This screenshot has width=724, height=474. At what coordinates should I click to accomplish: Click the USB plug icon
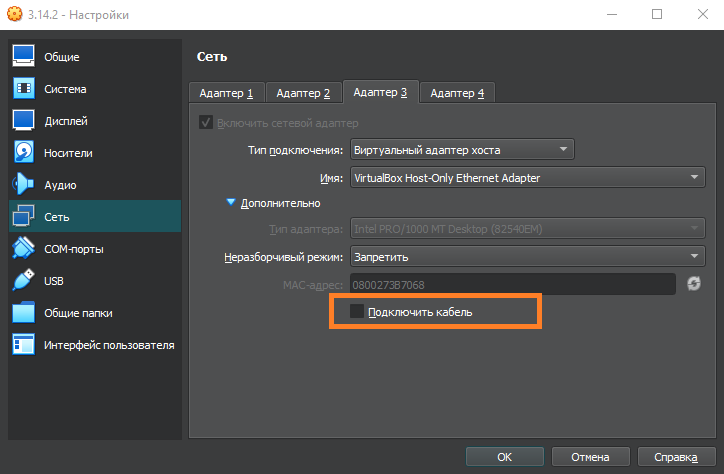(23, 280)
